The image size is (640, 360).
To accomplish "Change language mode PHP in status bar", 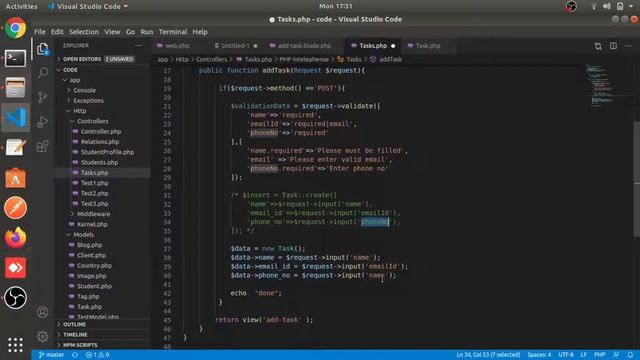I will (600, 355).
